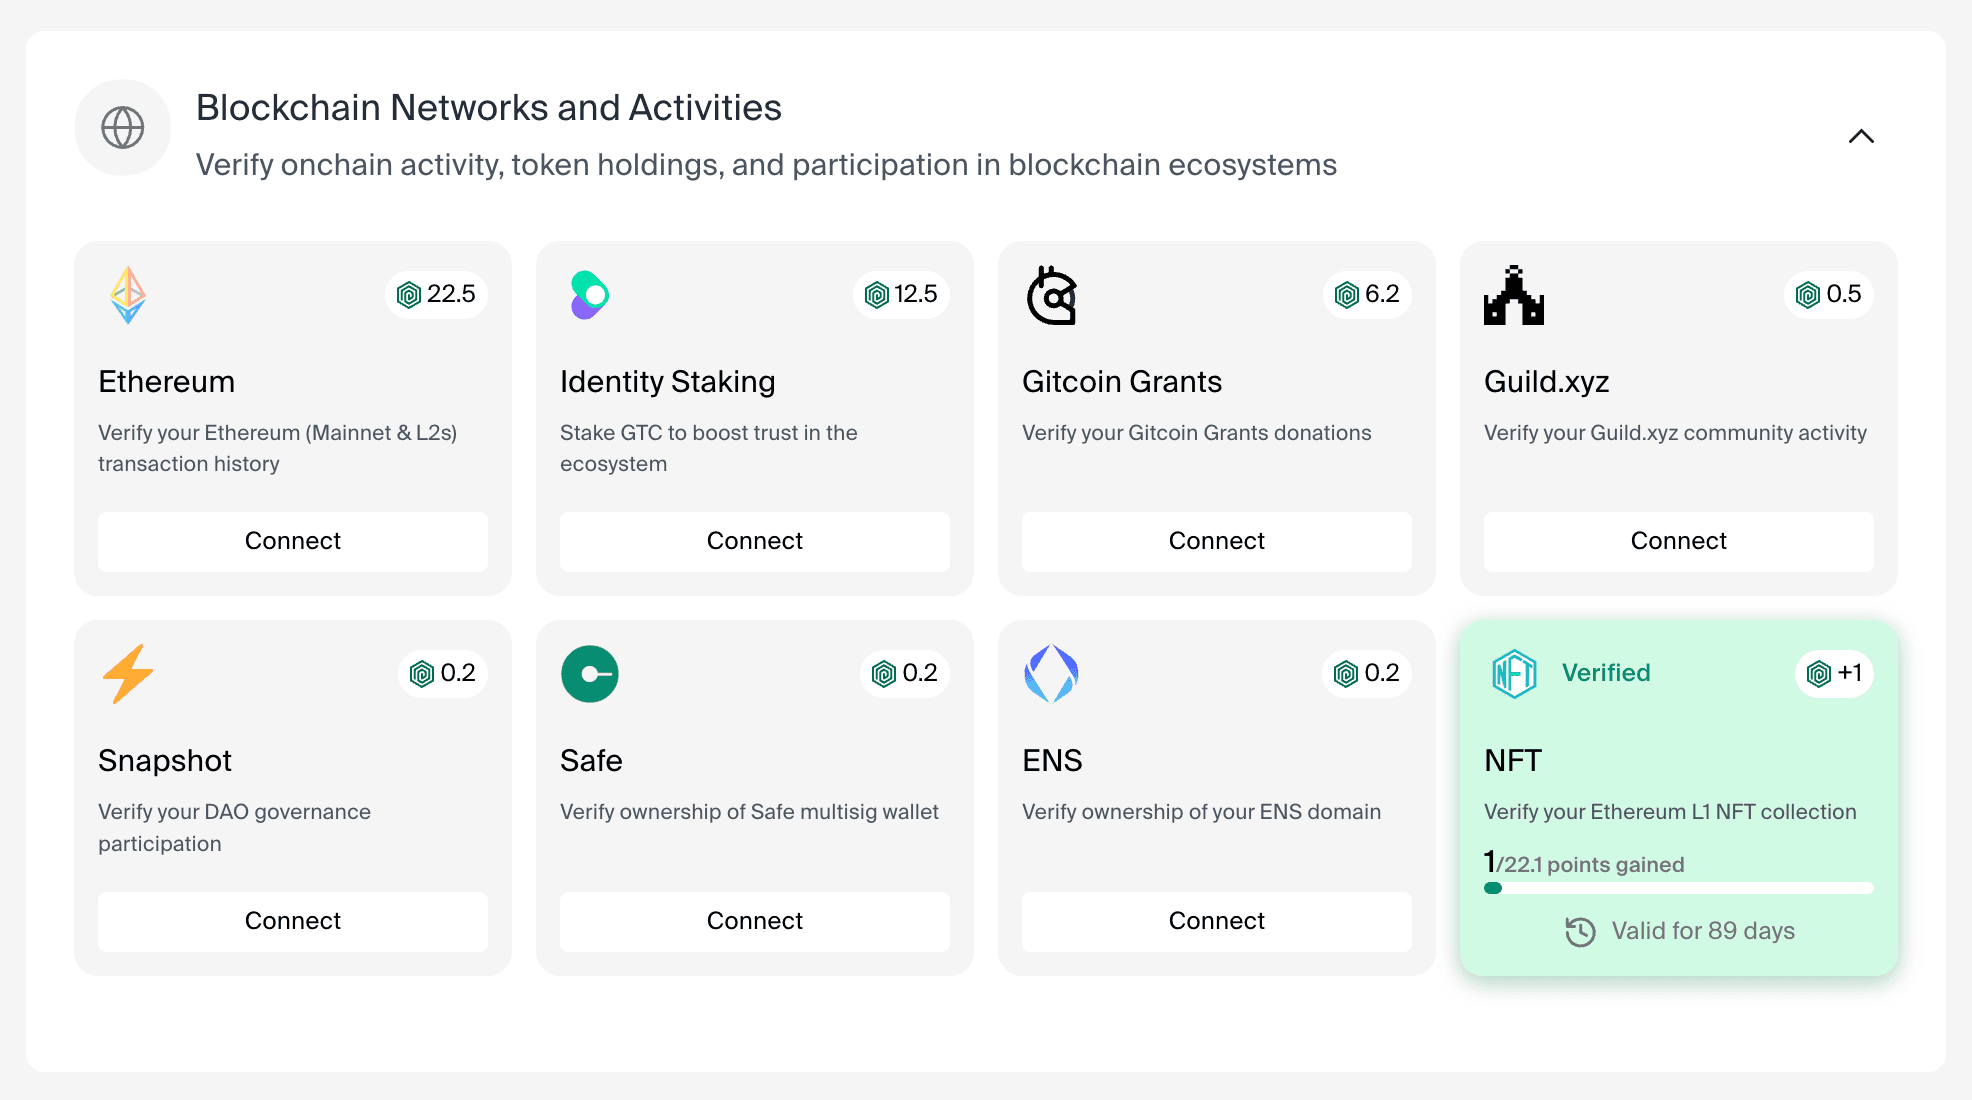Click the 0.2 points badge on Snapshot
The width and height of the screenshot is (1972, 1100).
tap(443, 673)
